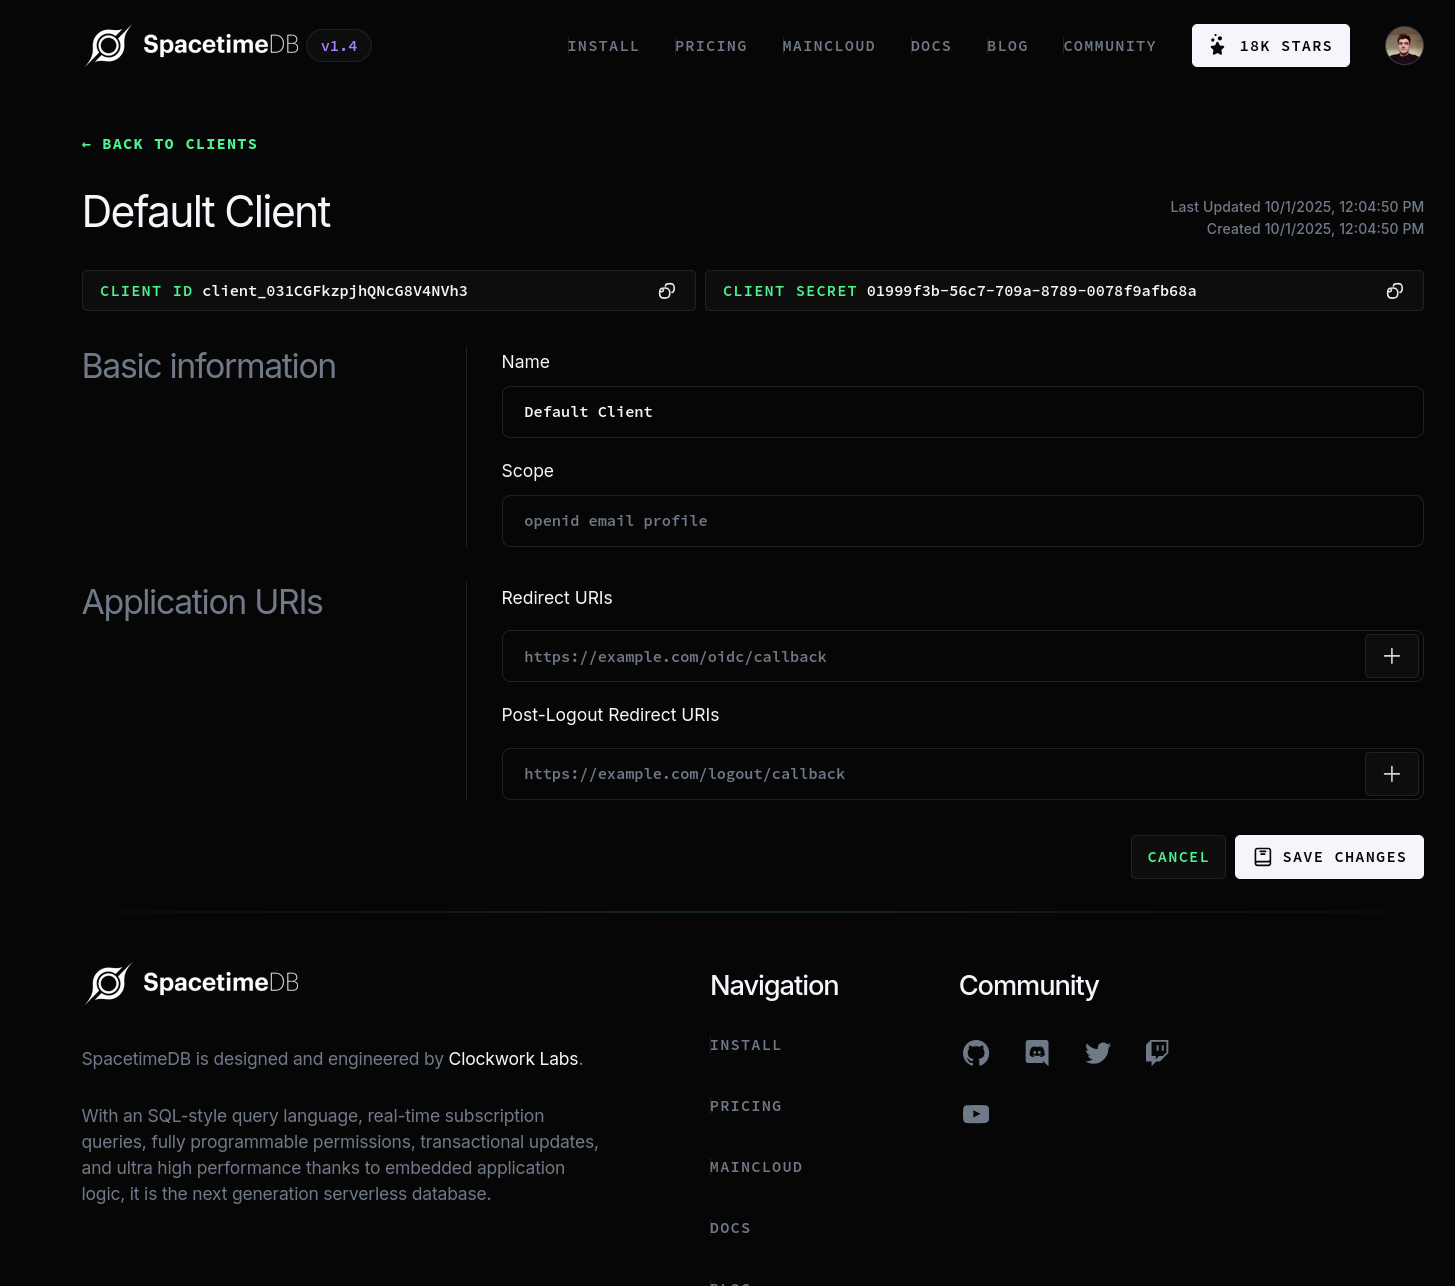Go back using BACK TO CLIENTS link
1455x1286 pixels.
169,143
